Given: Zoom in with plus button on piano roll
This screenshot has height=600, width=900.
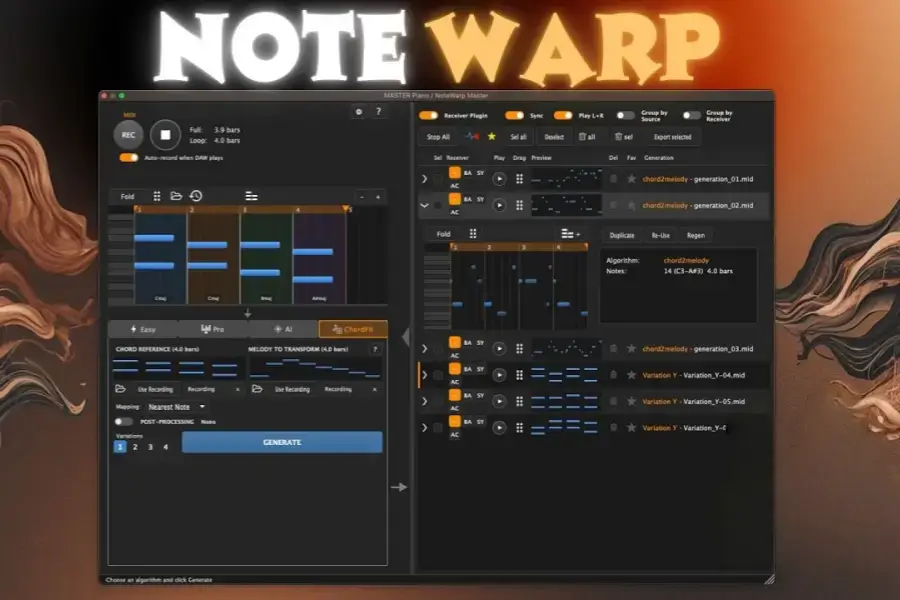Looking at the screenshot, I should (378, 197).
